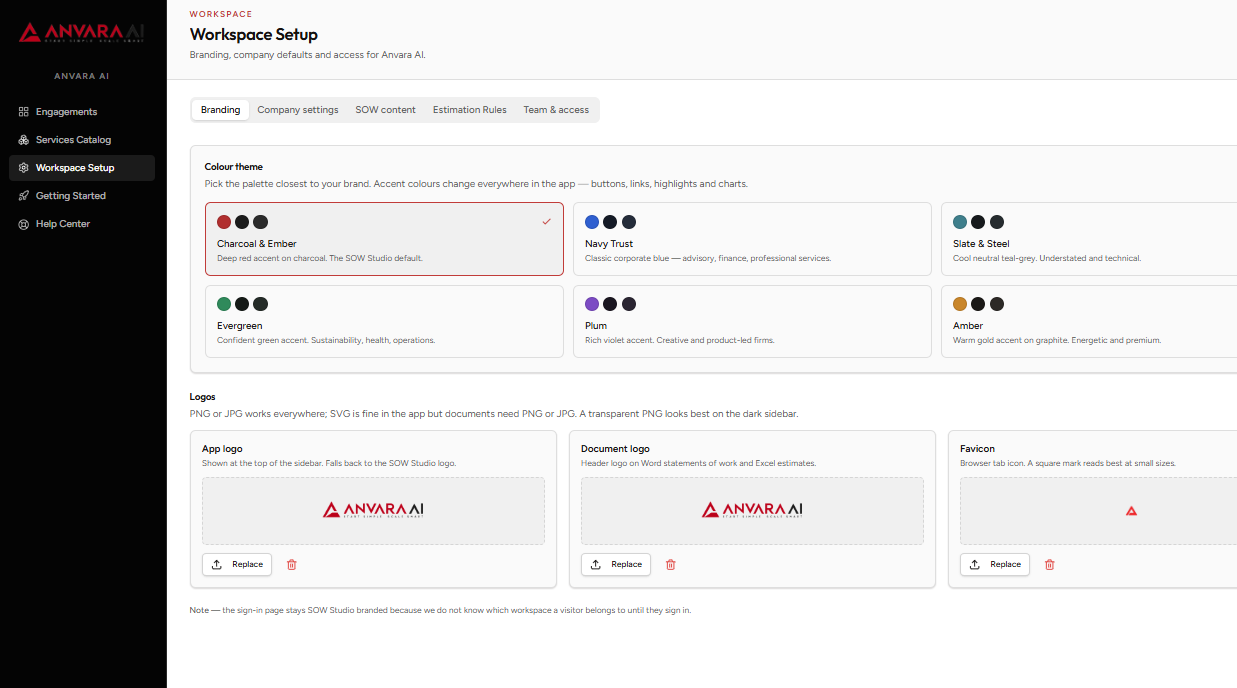Viewport: 1237px width, 688px height.
Task: Open Getting Started in the sidebar
Action: click(x=82, y=196)
